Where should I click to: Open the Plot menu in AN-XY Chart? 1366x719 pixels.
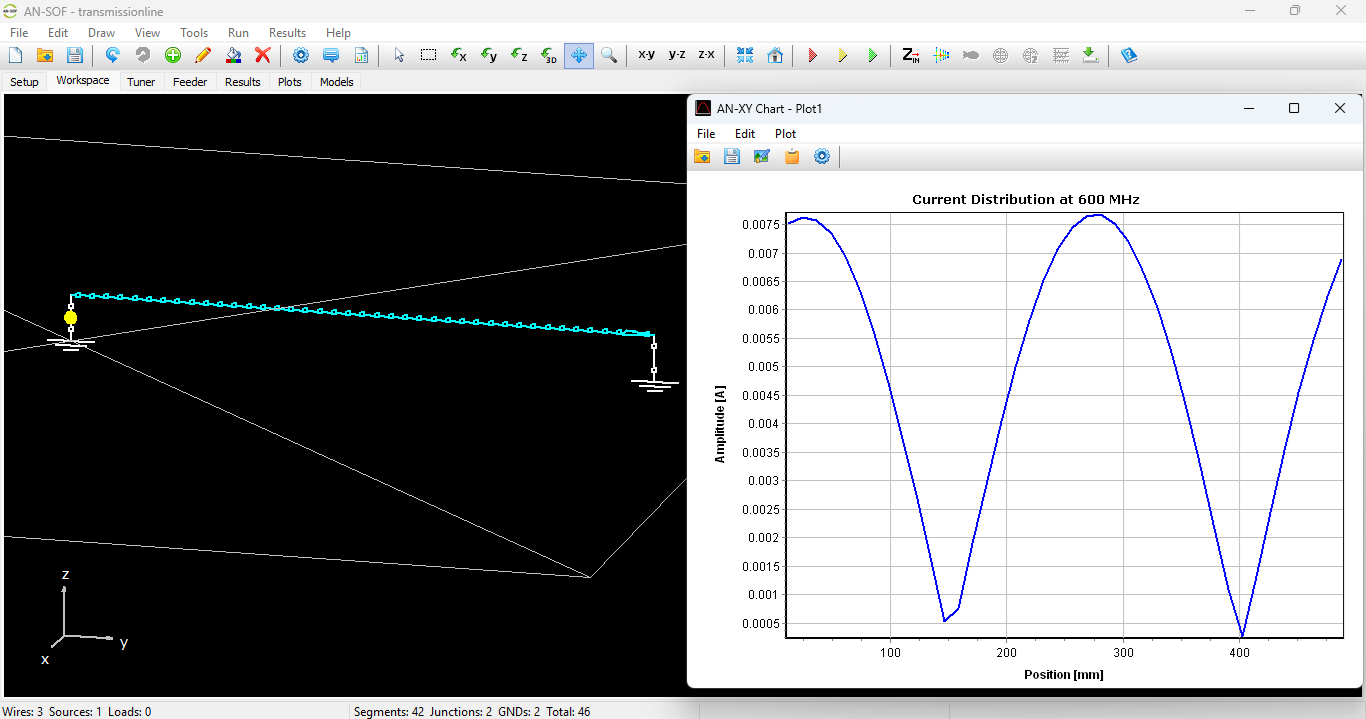(x=785, y=133)
